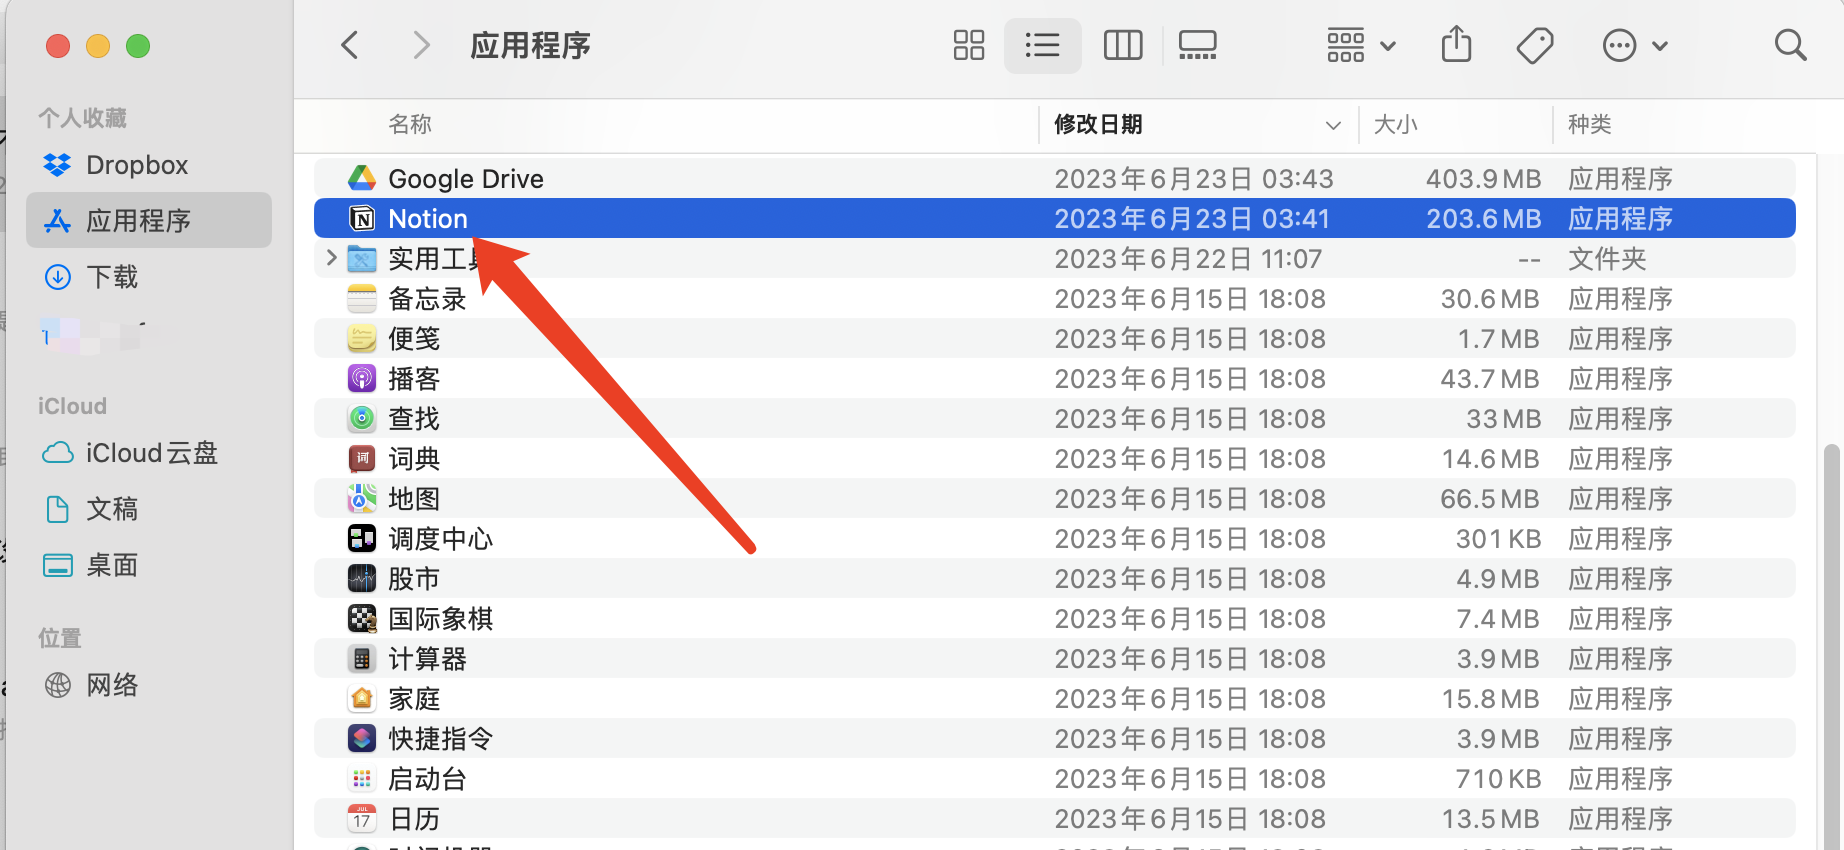Switch to column view
Viewport: 1844px width, 850px height.
point(1122,45)
